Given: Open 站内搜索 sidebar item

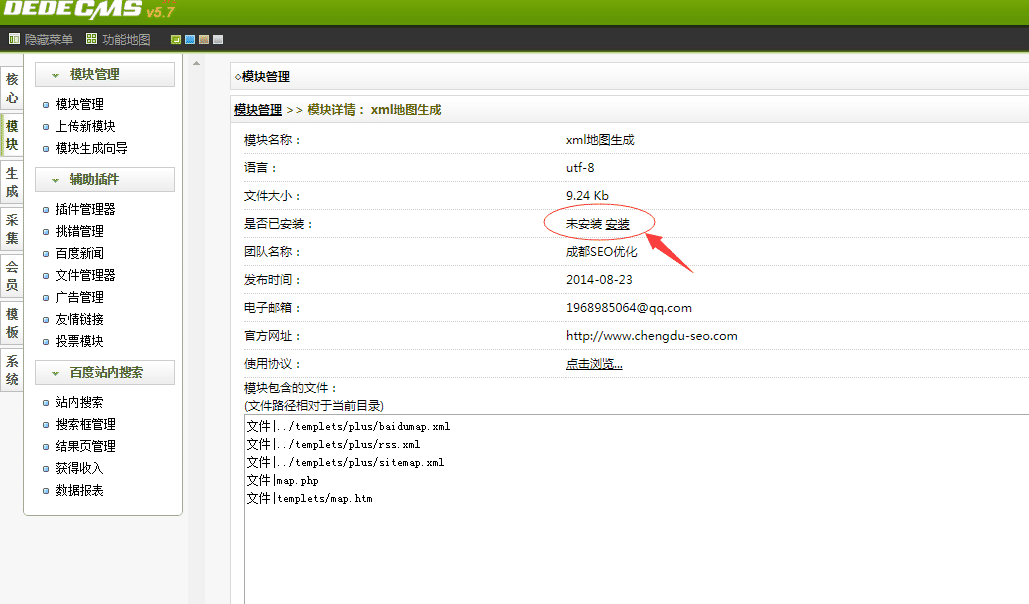Looking at the screenshot, I should point(79,402).
